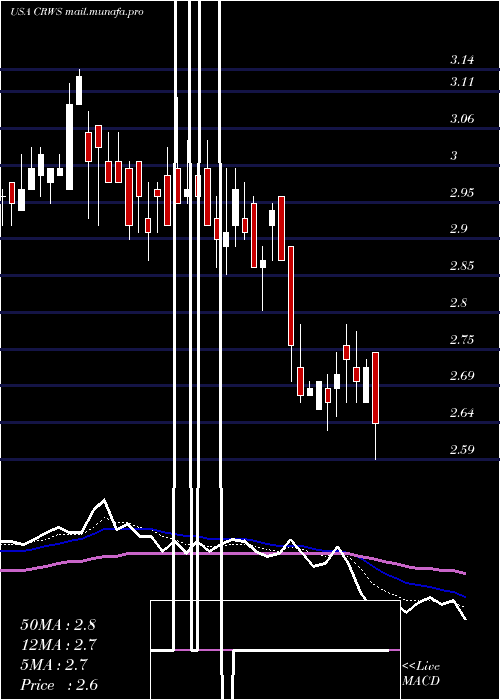This screenshot has width=500, height=700.
Task: Click the 2.85 price axis label
Action: (462, 266)
